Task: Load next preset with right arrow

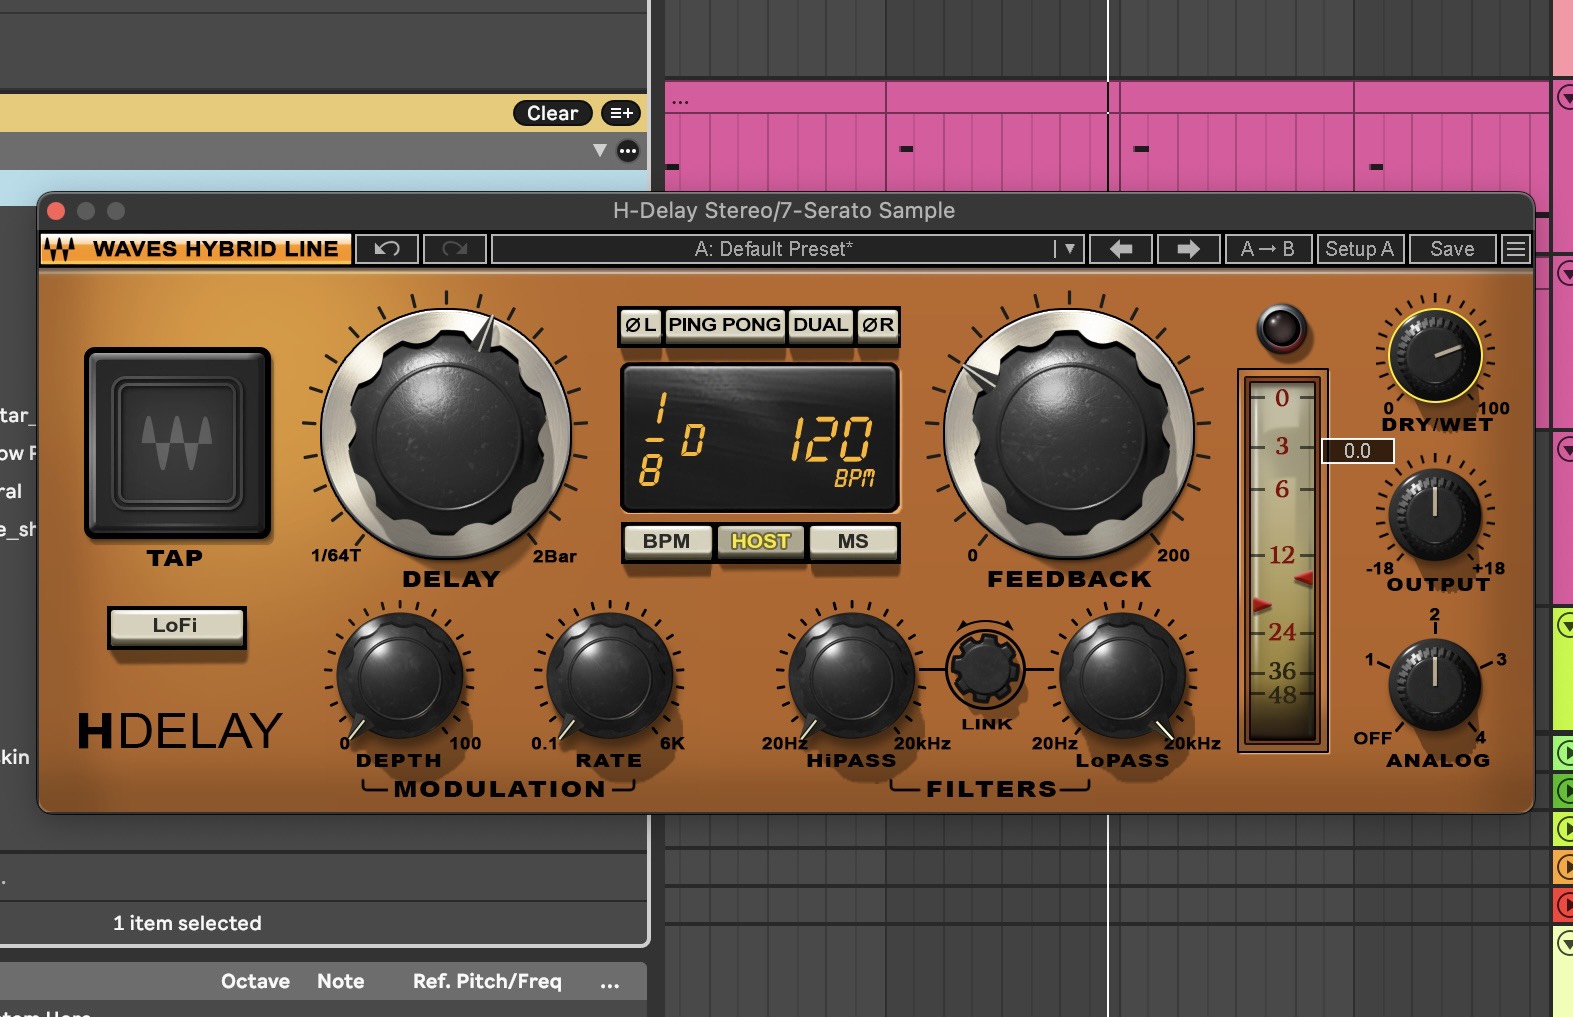Action: pos(1188,249)
